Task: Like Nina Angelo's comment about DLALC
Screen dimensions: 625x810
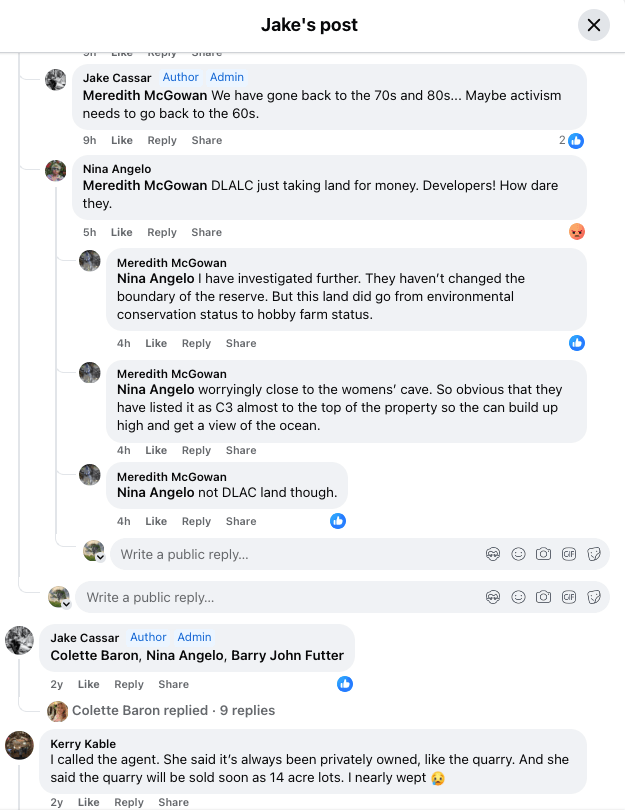Action: [x=121, y=232]
